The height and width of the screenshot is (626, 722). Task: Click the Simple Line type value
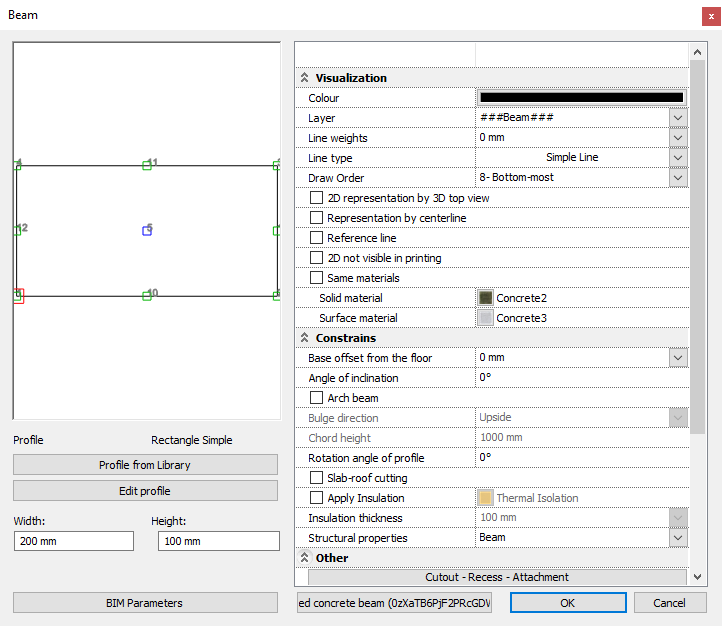click(572, 157)
